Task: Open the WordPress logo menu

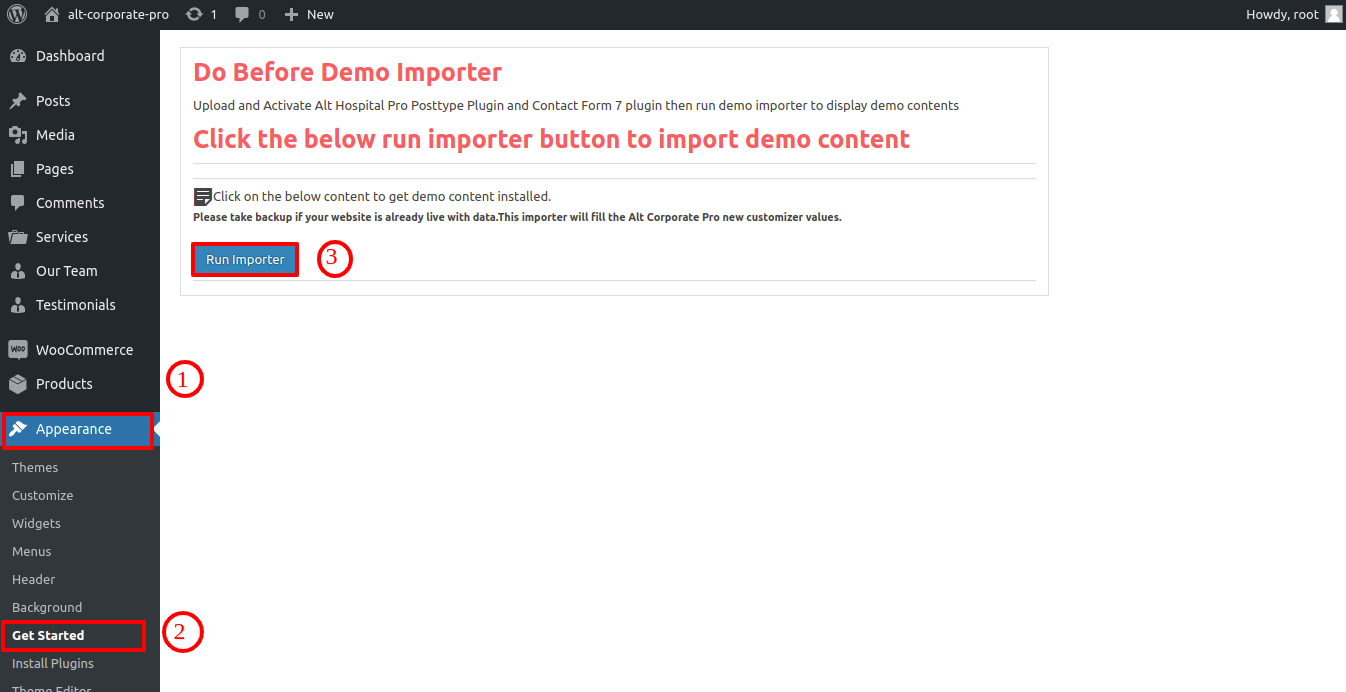Action: [x=17, y=15]
